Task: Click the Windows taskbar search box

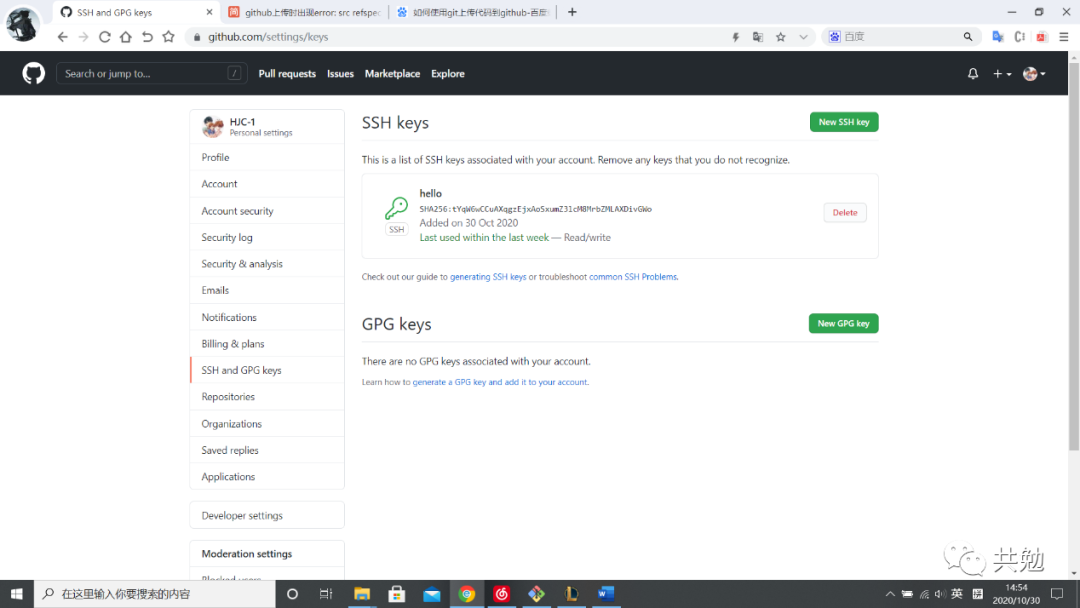Action: (x=154, y=594)
